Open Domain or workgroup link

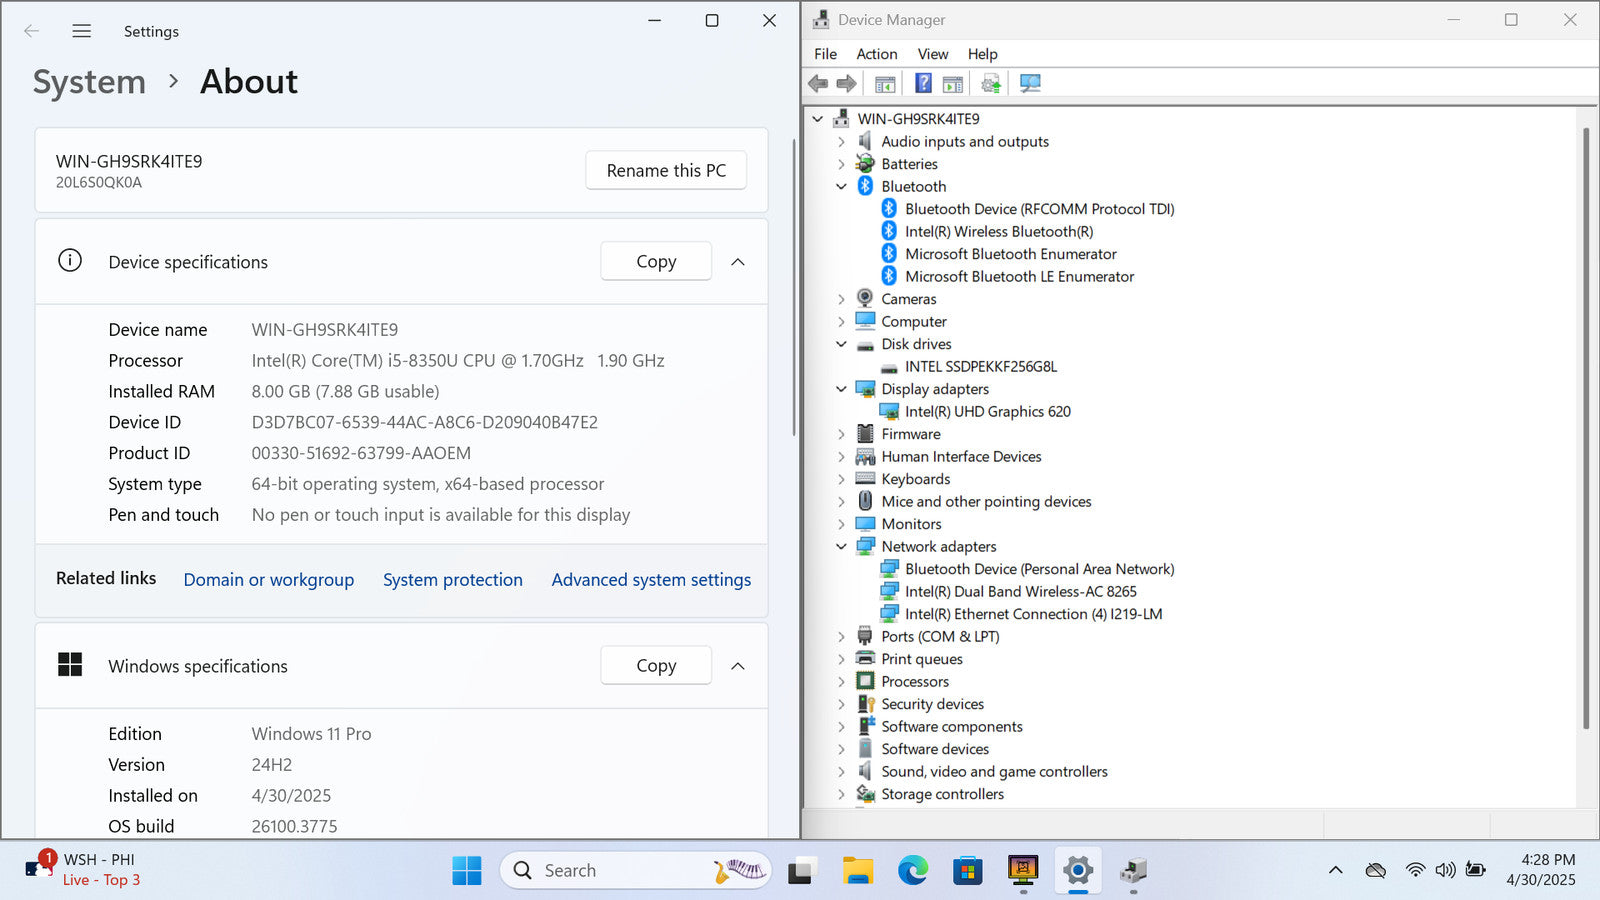pos(269,580)
